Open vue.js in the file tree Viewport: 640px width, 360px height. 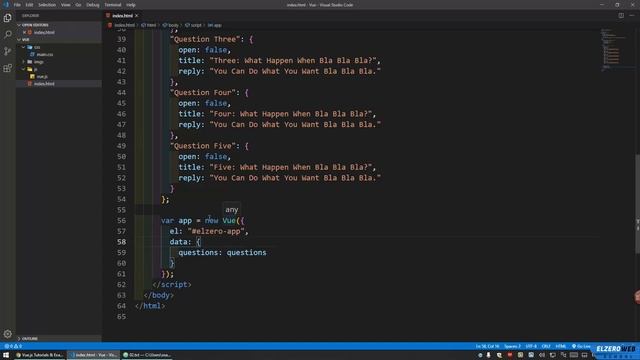pyautogui.click(x=42, y=76)
